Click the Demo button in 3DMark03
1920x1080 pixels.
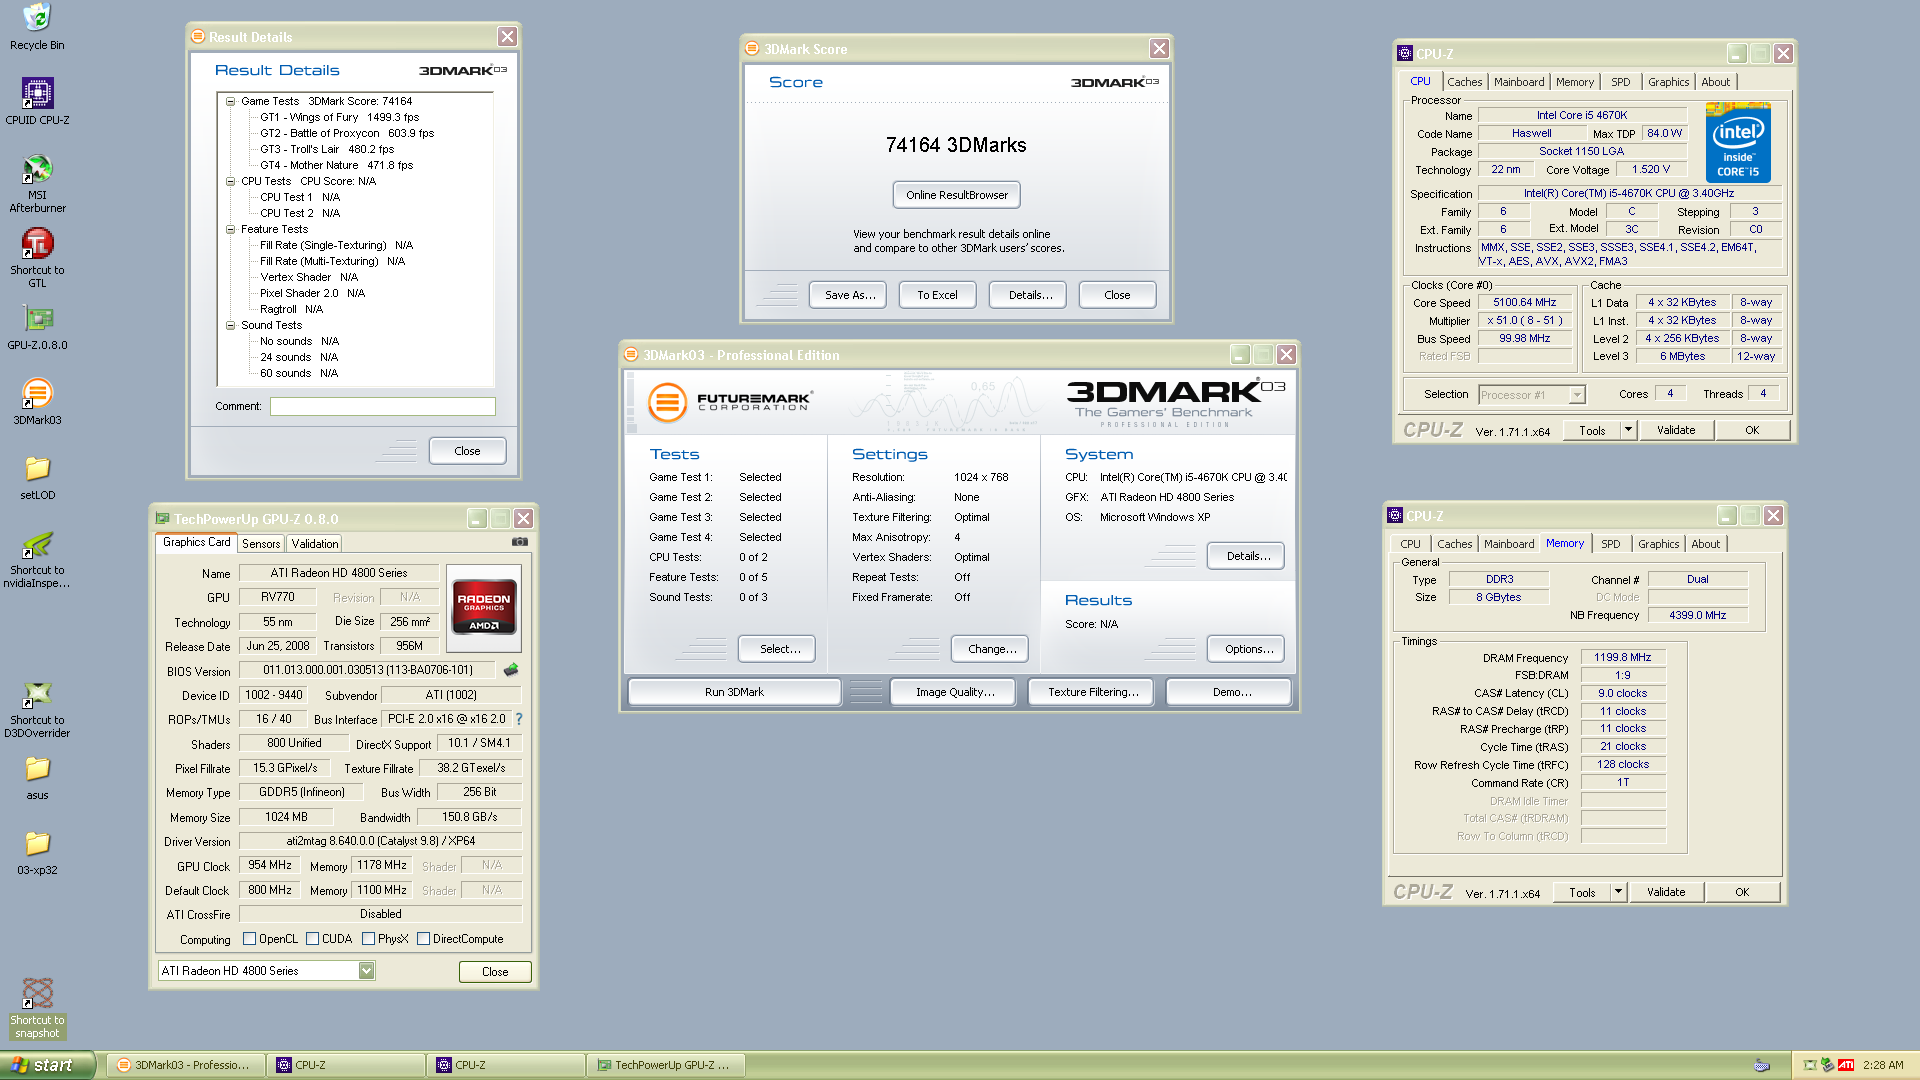1230,692
